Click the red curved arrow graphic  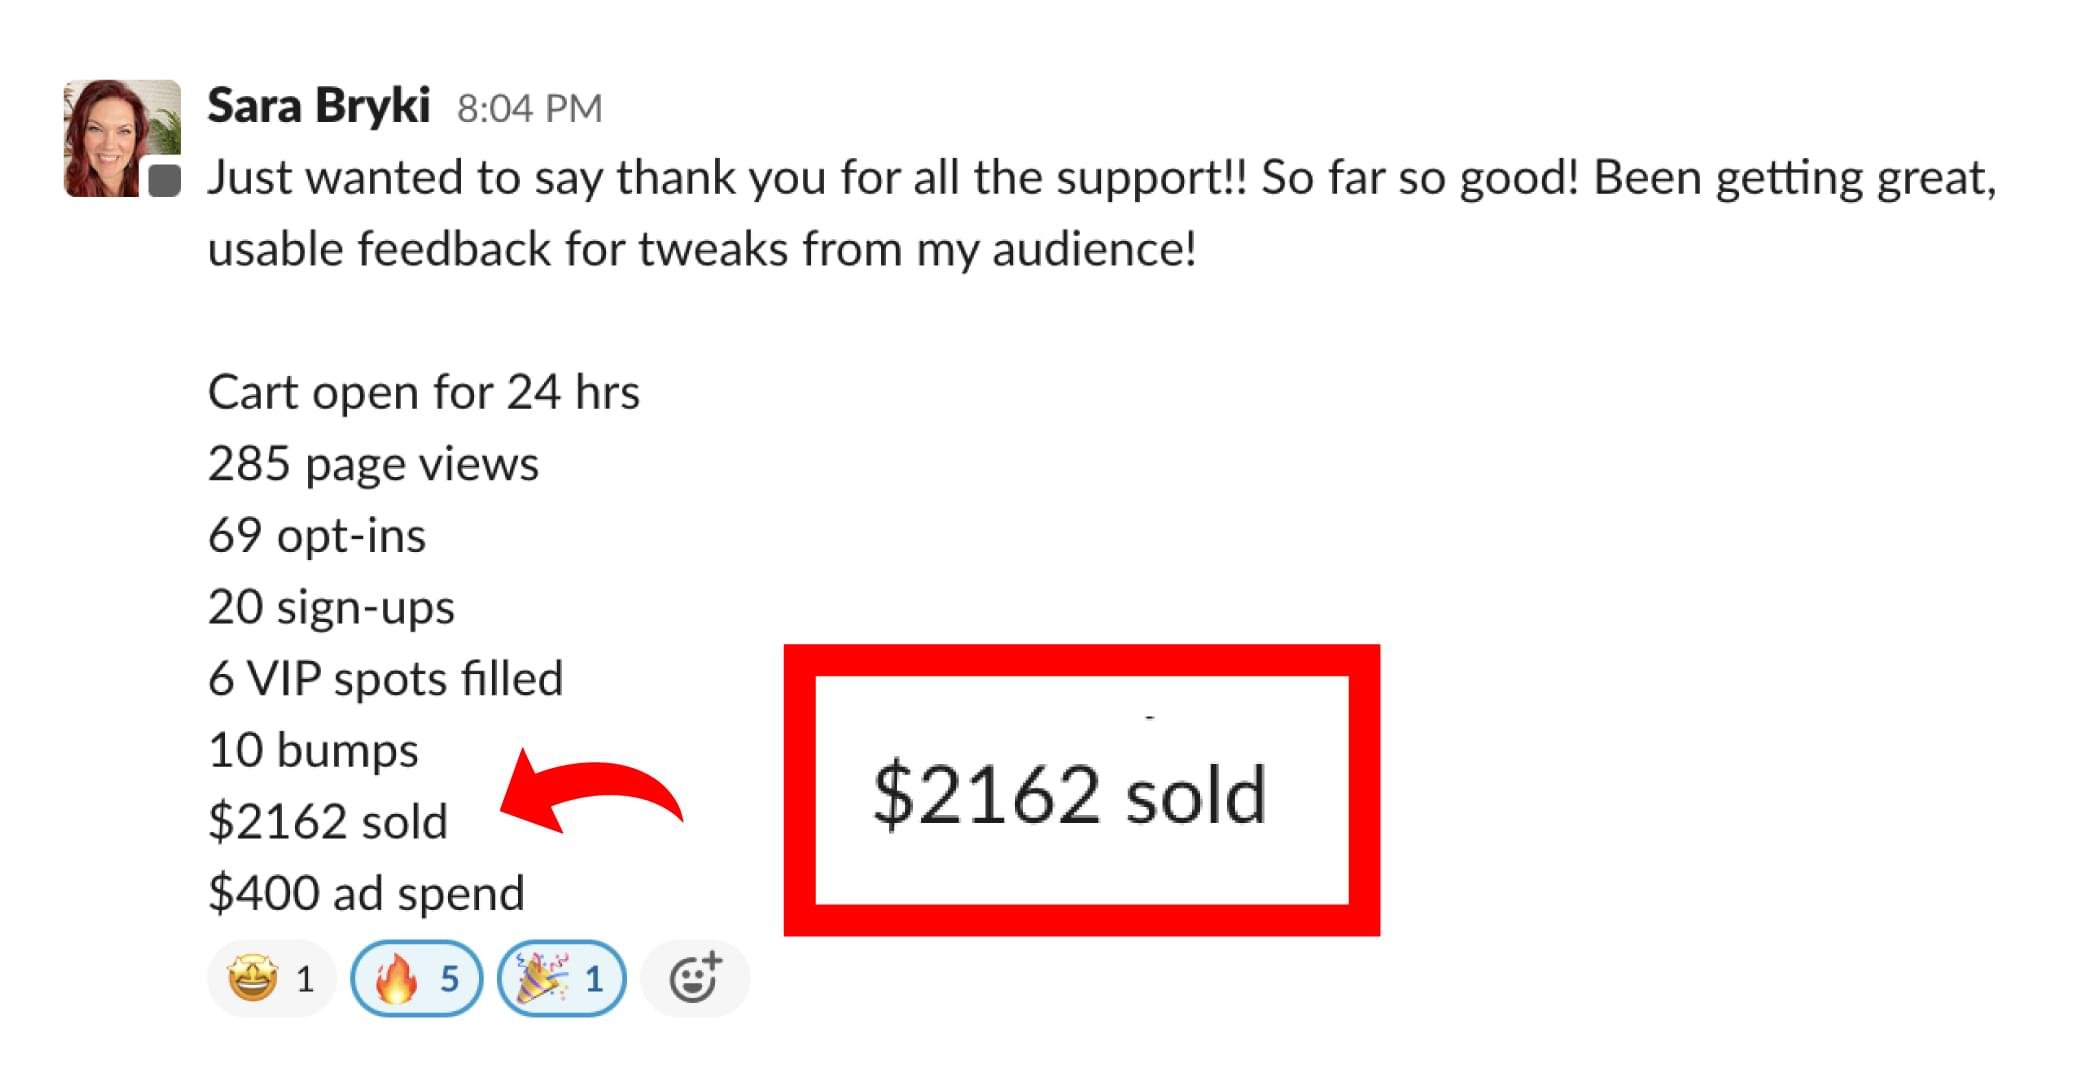pos(592,793)
